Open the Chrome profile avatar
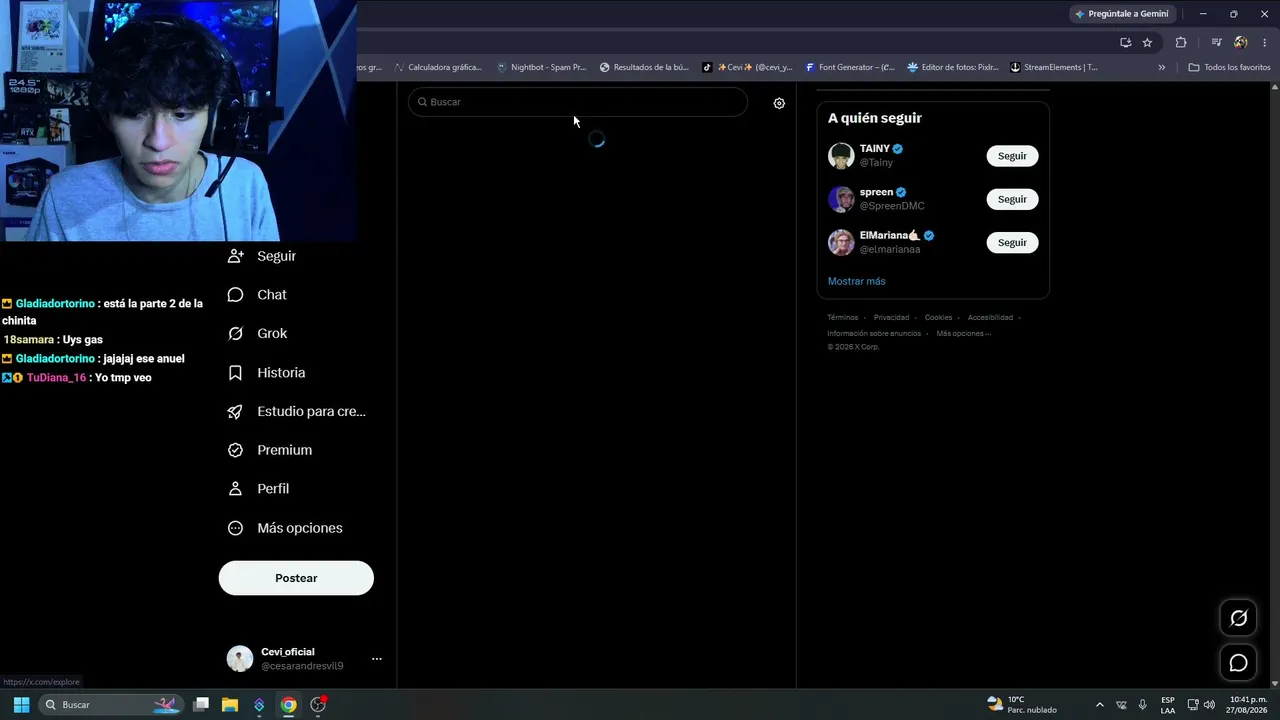1280x720 pixels. click(1241, 42)
